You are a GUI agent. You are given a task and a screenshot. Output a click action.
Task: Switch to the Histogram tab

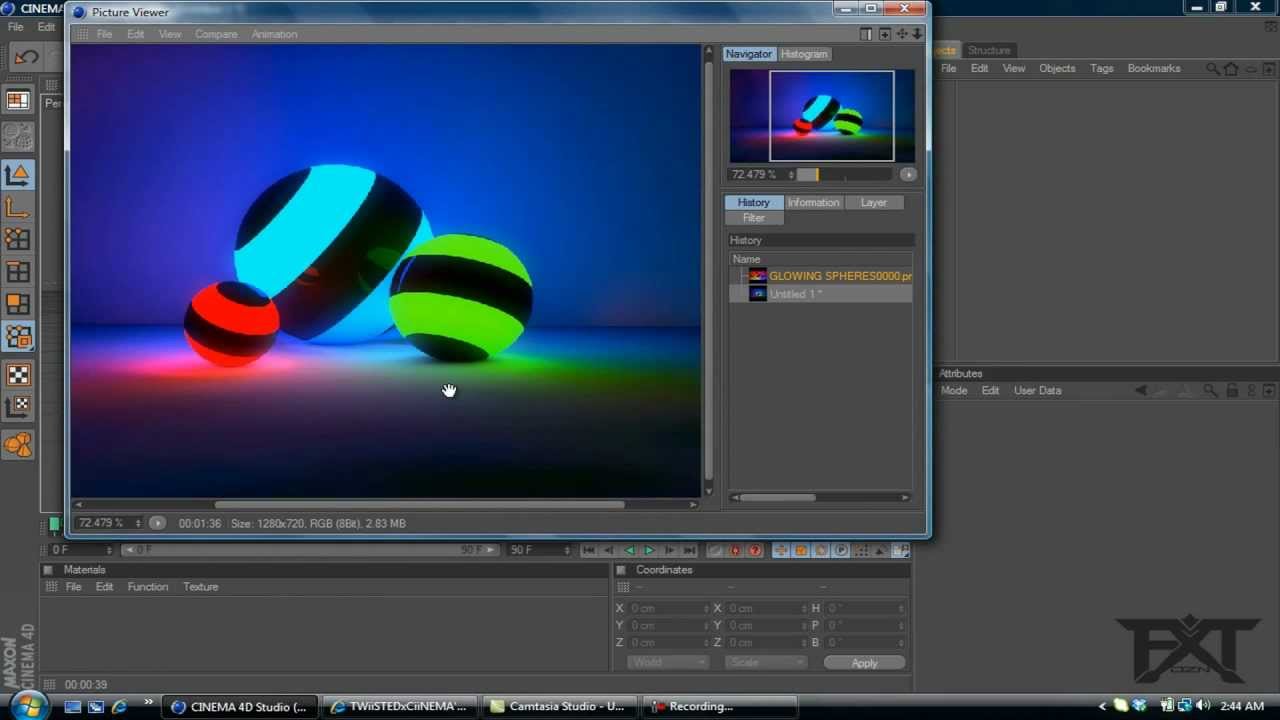(x=804, y=54)
